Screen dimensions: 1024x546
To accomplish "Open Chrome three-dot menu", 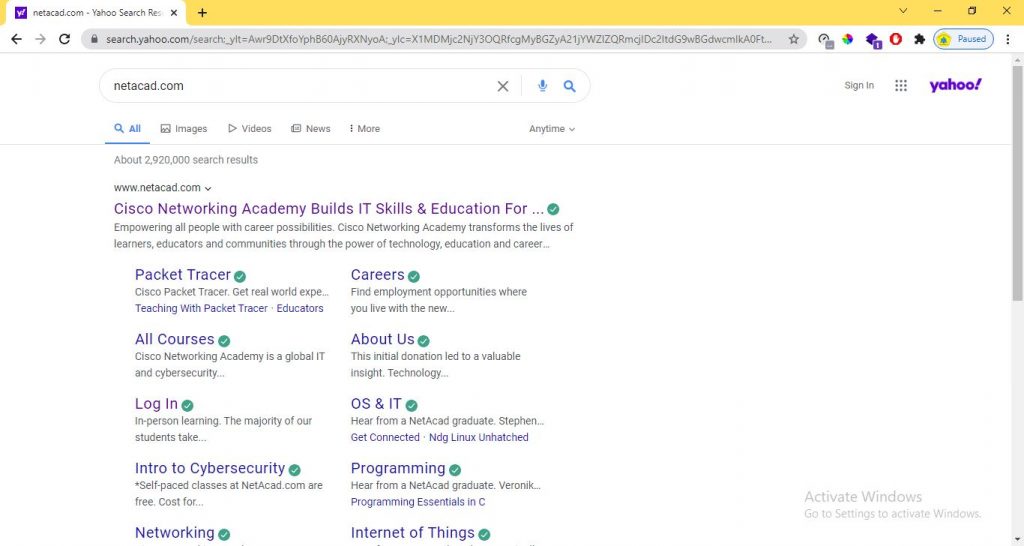I will pyautogui.click(x=1008, y=39).
